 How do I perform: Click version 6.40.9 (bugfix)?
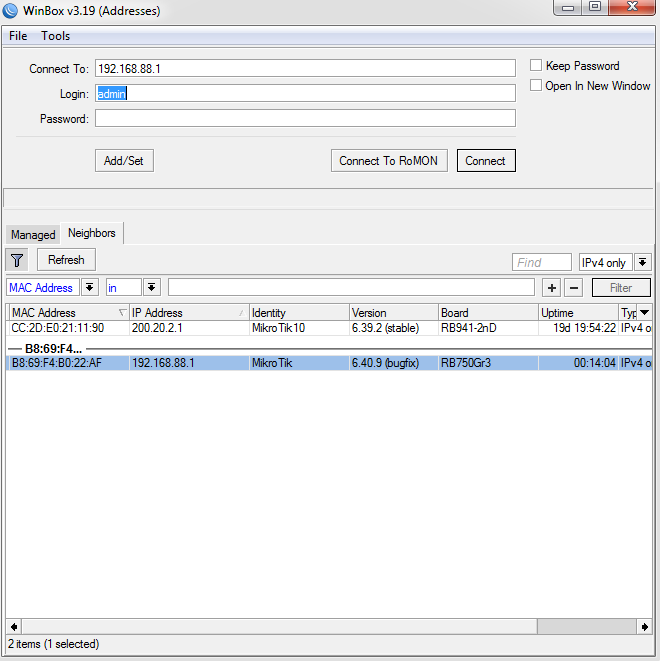tap(385, 363)
